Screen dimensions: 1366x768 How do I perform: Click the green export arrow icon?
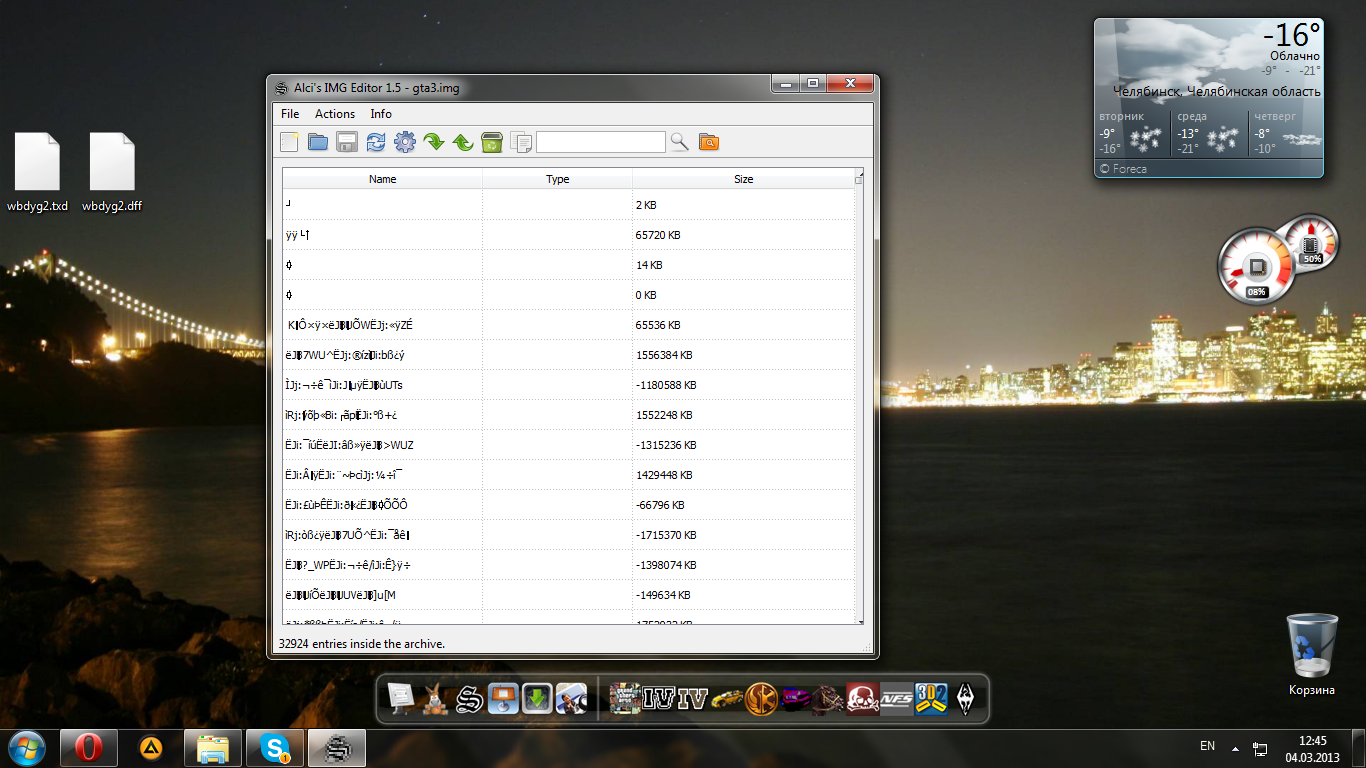click(x=463, y=142)
